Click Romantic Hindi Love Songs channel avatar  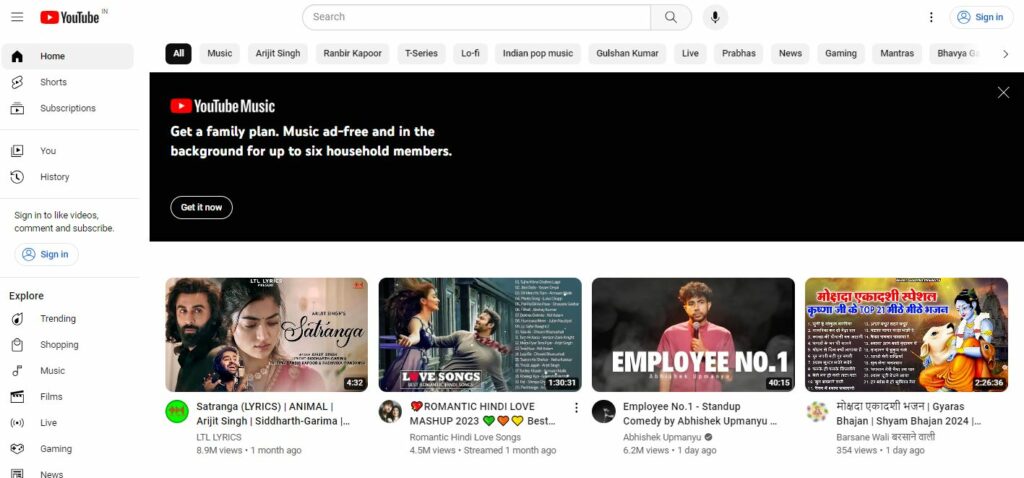(x=390, y=411)
